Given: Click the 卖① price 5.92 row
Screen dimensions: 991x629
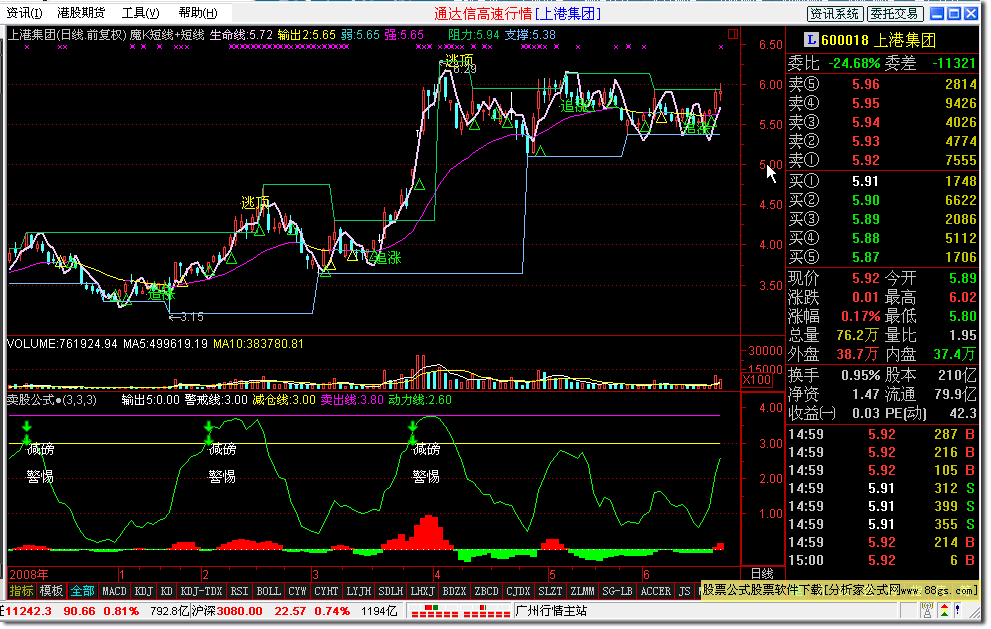Looking at the screenshot, I should pos(882,160).
